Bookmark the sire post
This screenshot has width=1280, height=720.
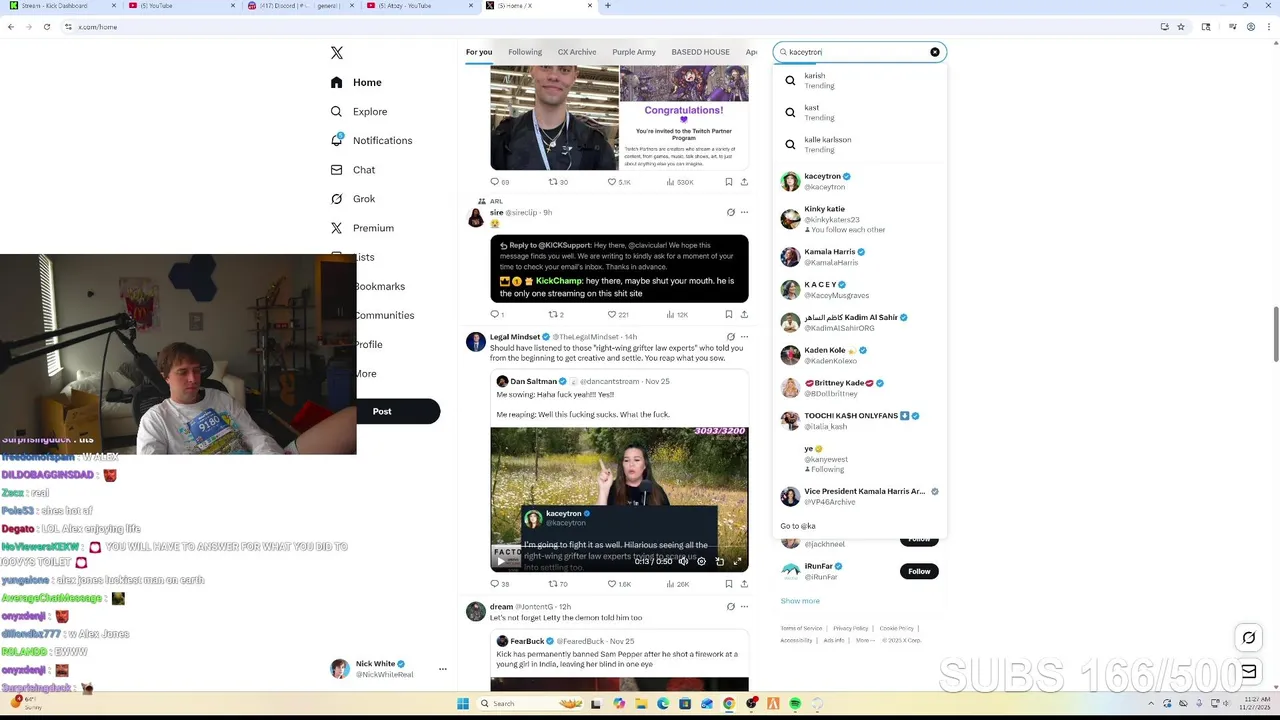coord(728,315)
